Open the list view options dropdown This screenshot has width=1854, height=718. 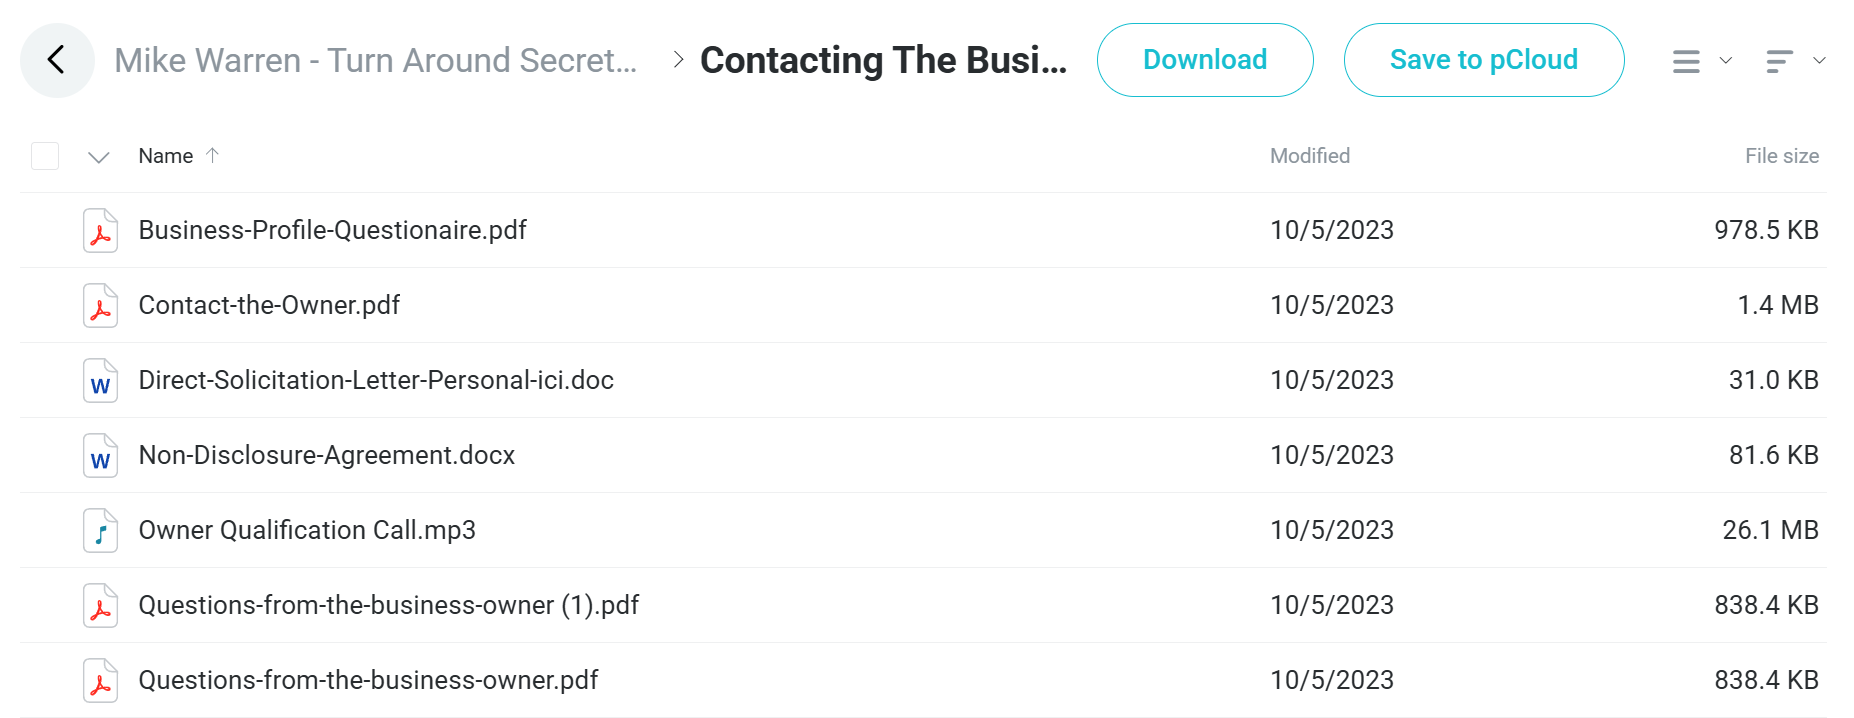click(1702, 61)
